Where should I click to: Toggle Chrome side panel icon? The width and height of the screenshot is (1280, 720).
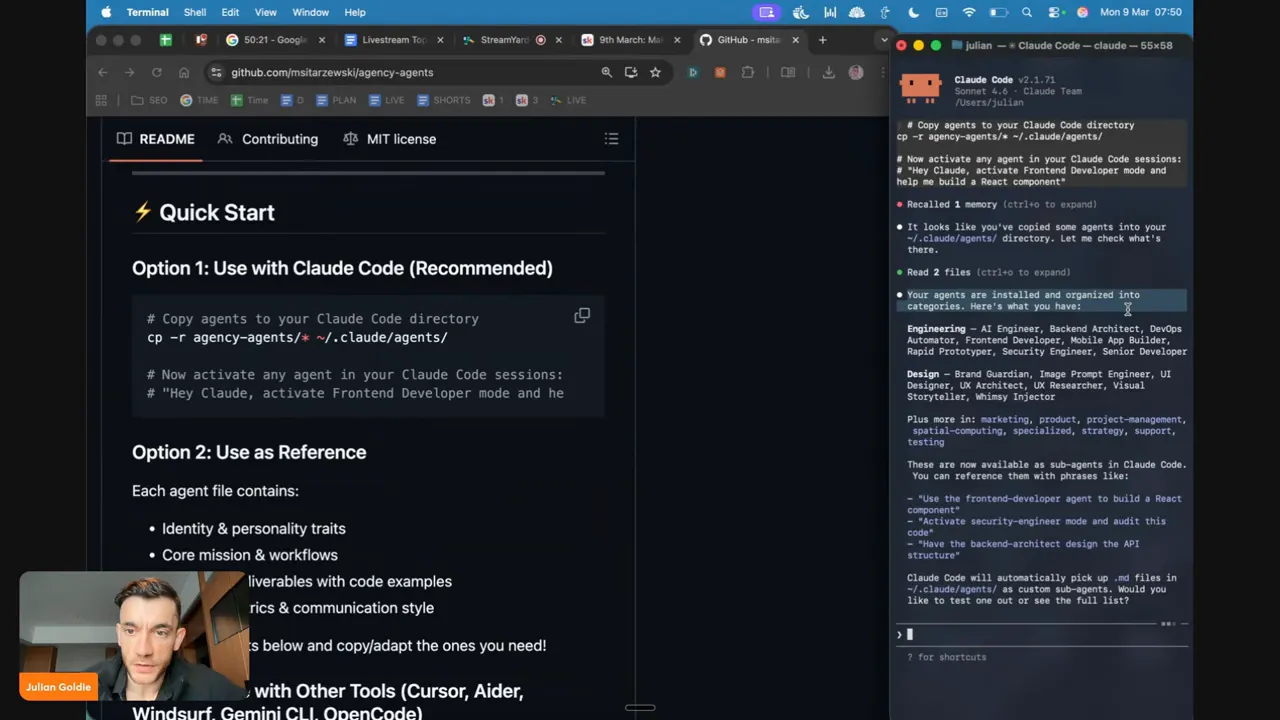click(788, 72)
